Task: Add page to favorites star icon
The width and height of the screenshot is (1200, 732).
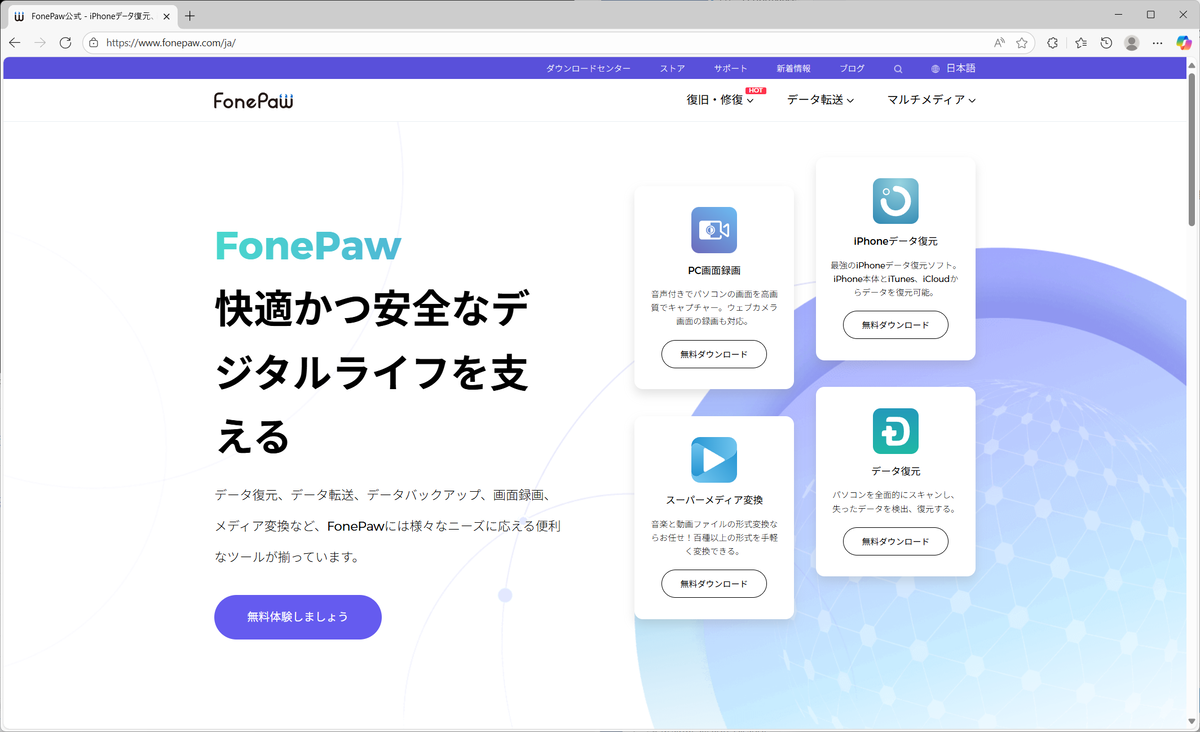Action: [1022, 43]
